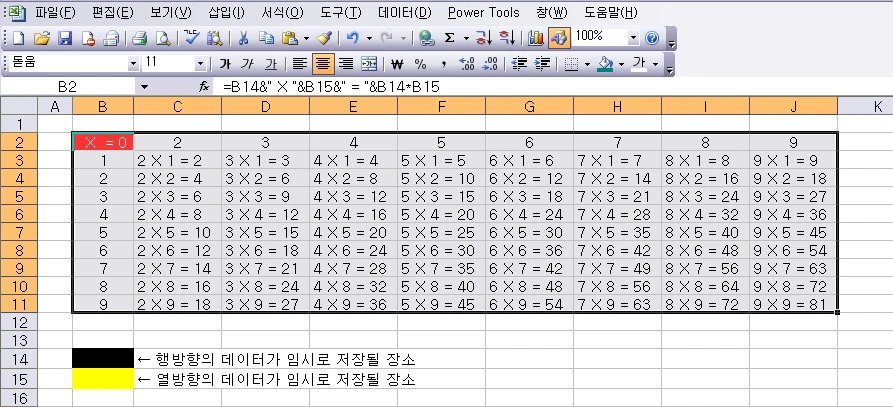Open a file with the folder icon
Image resolution: width=893 pixels, height=407 pixels.
point(42,38)
